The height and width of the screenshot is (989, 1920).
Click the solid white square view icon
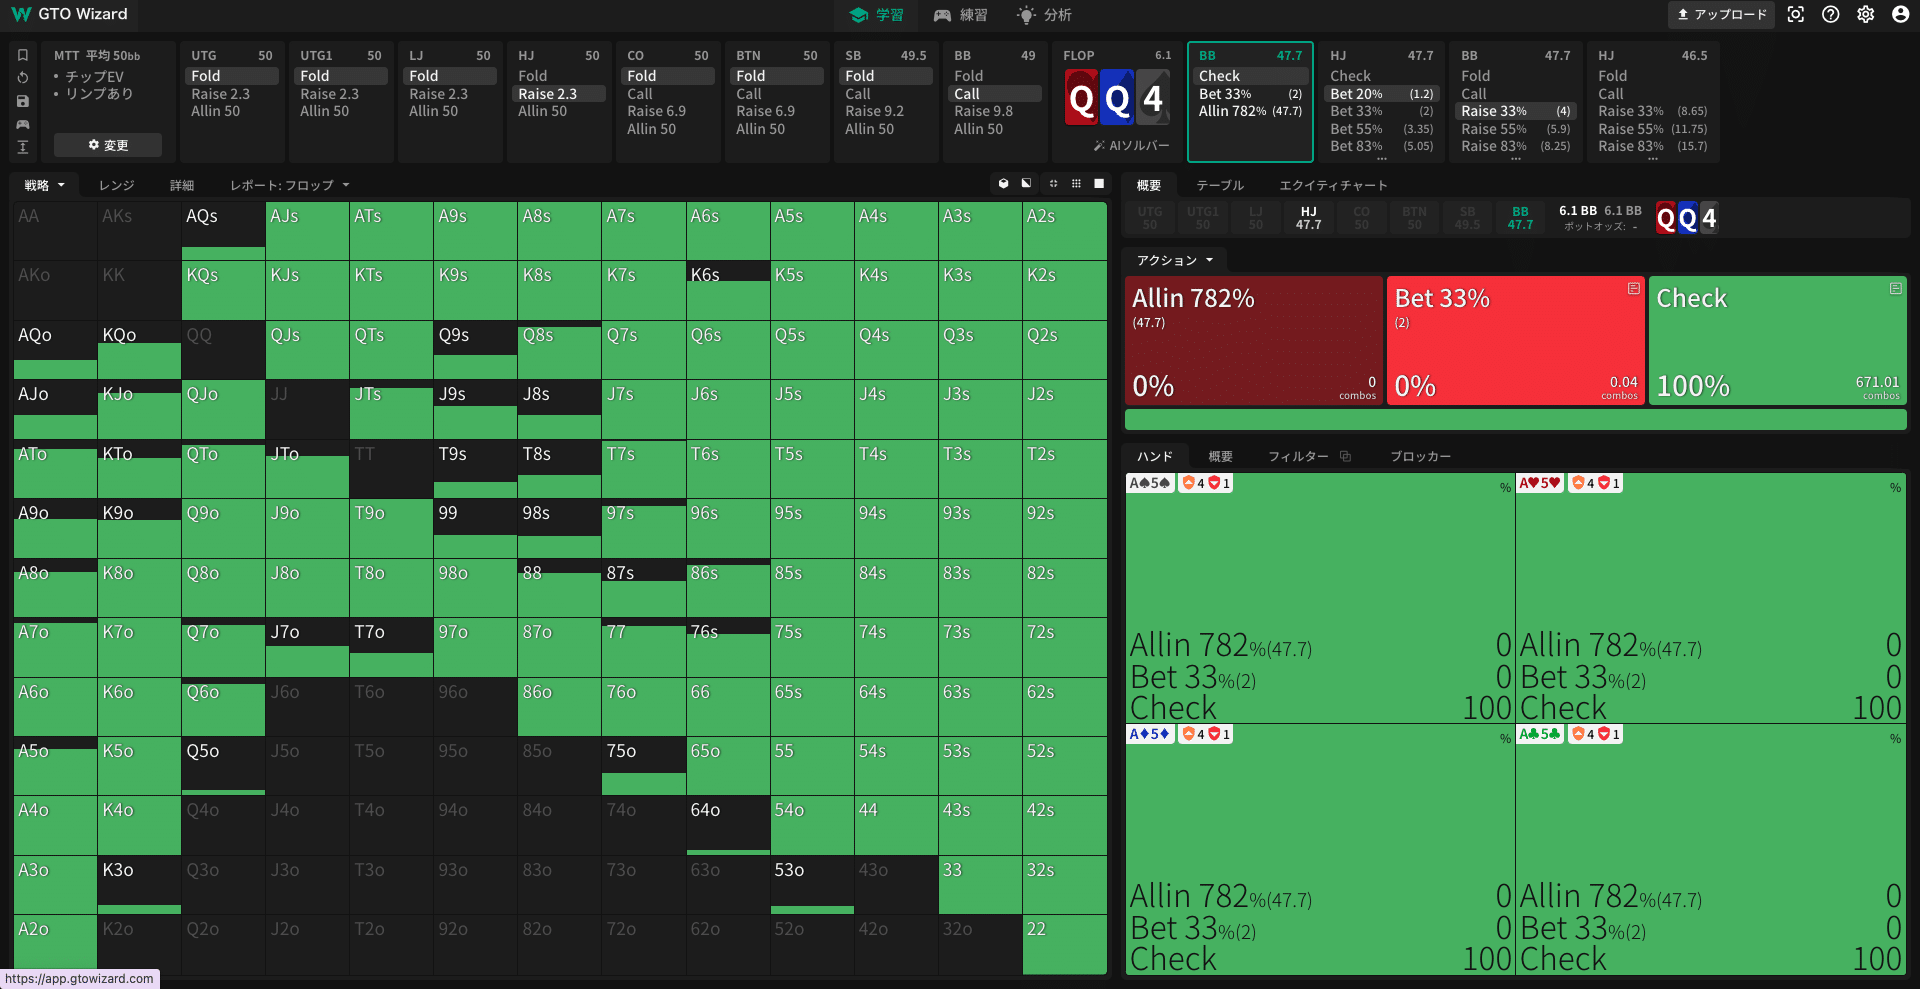point(1099,184)
